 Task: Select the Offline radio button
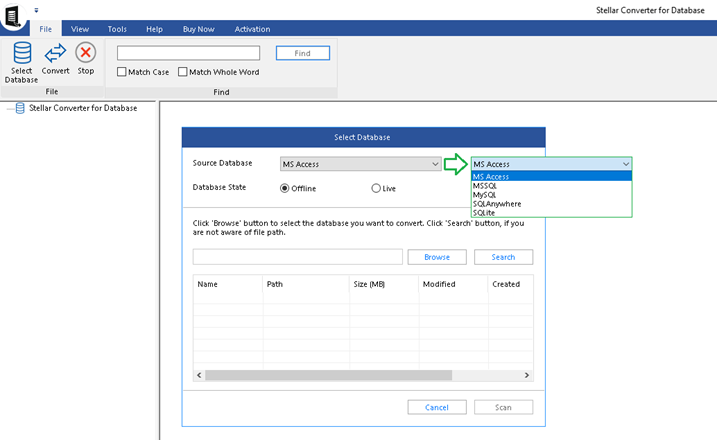coord(284,188)
